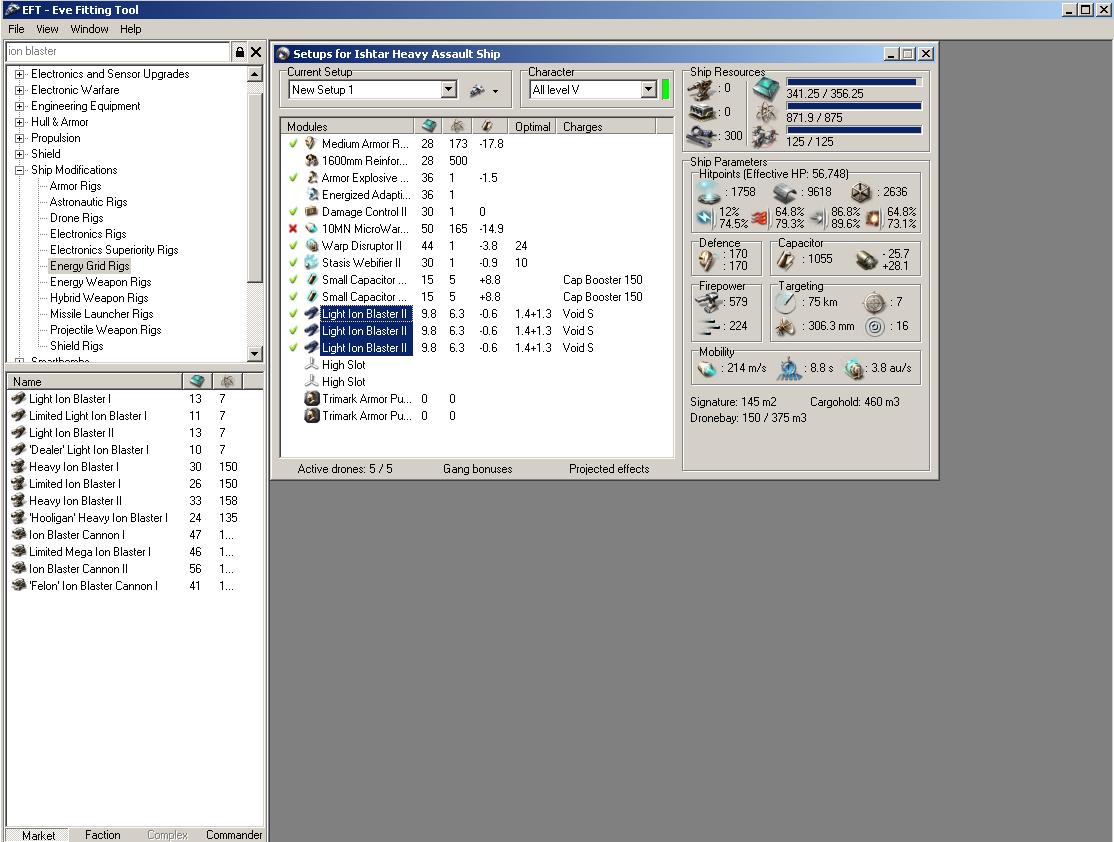Click the targeting range icon showing 75 km

point(785,303)
